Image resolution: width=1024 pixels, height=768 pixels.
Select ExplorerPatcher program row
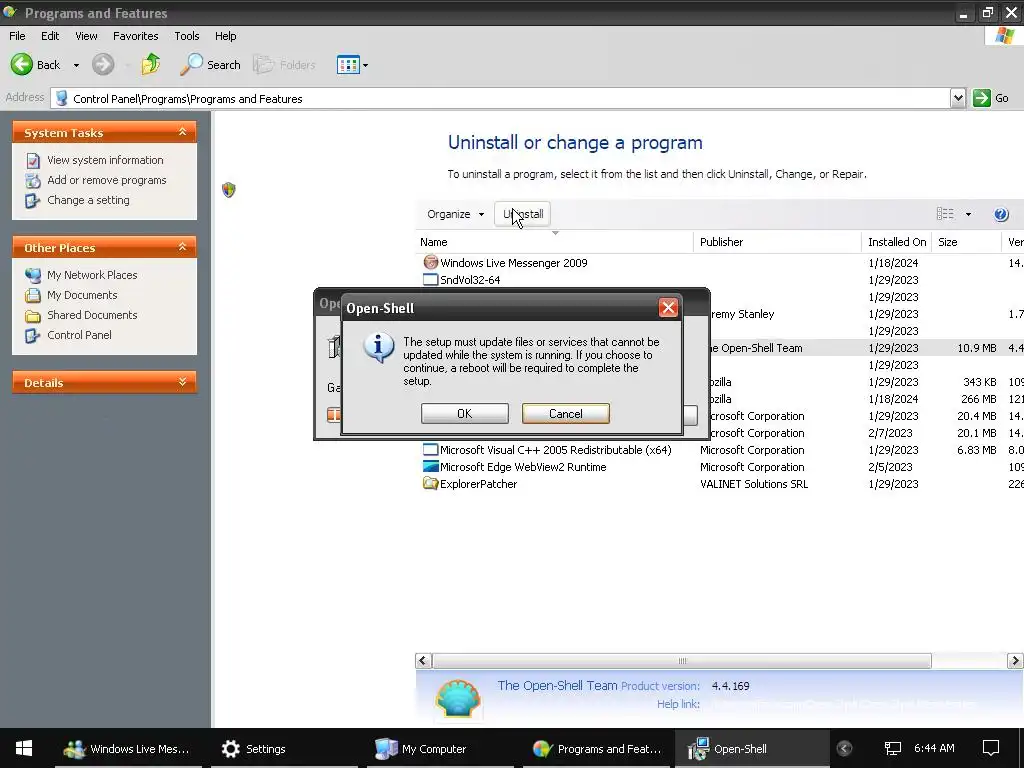718,484
